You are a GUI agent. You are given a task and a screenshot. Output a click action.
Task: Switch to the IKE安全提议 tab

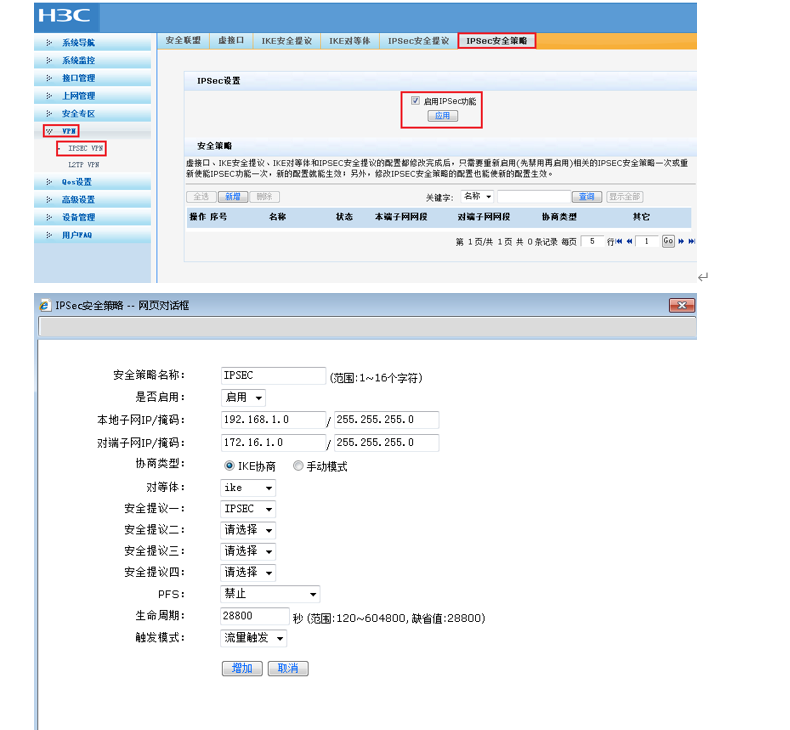[286, 41]
